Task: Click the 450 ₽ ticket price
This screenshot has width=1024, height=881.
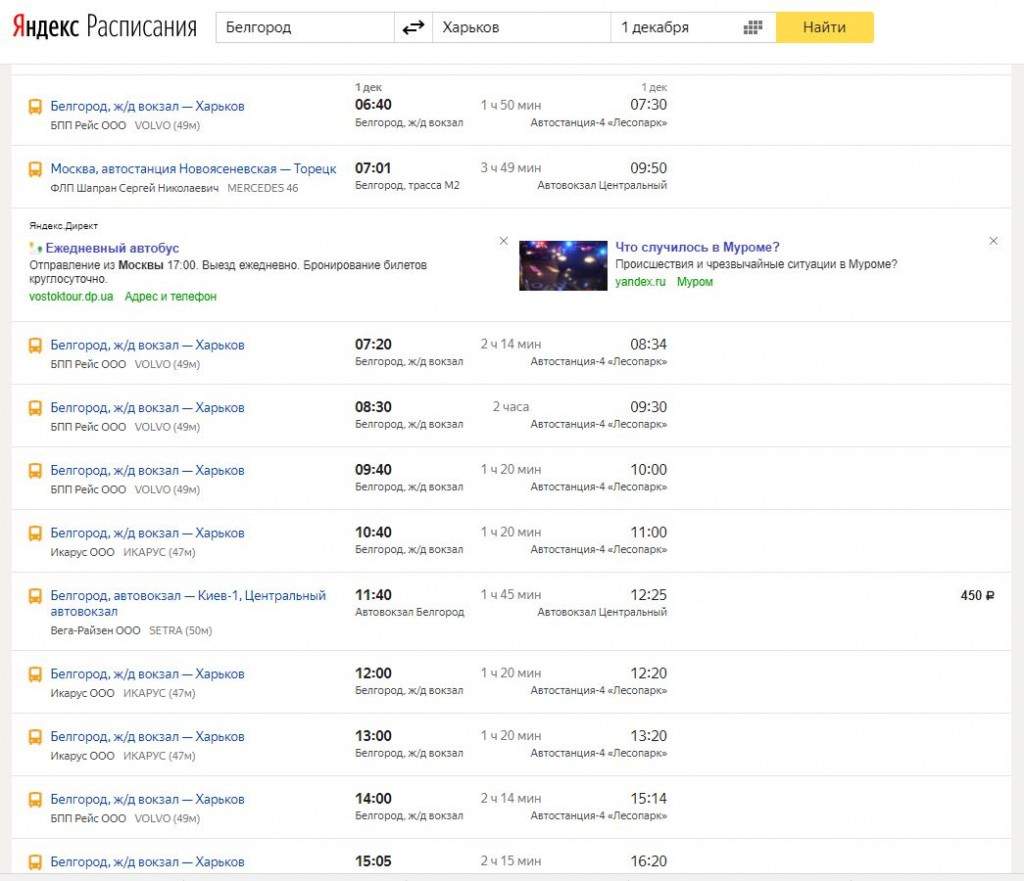Action: (x=977, y=595)
